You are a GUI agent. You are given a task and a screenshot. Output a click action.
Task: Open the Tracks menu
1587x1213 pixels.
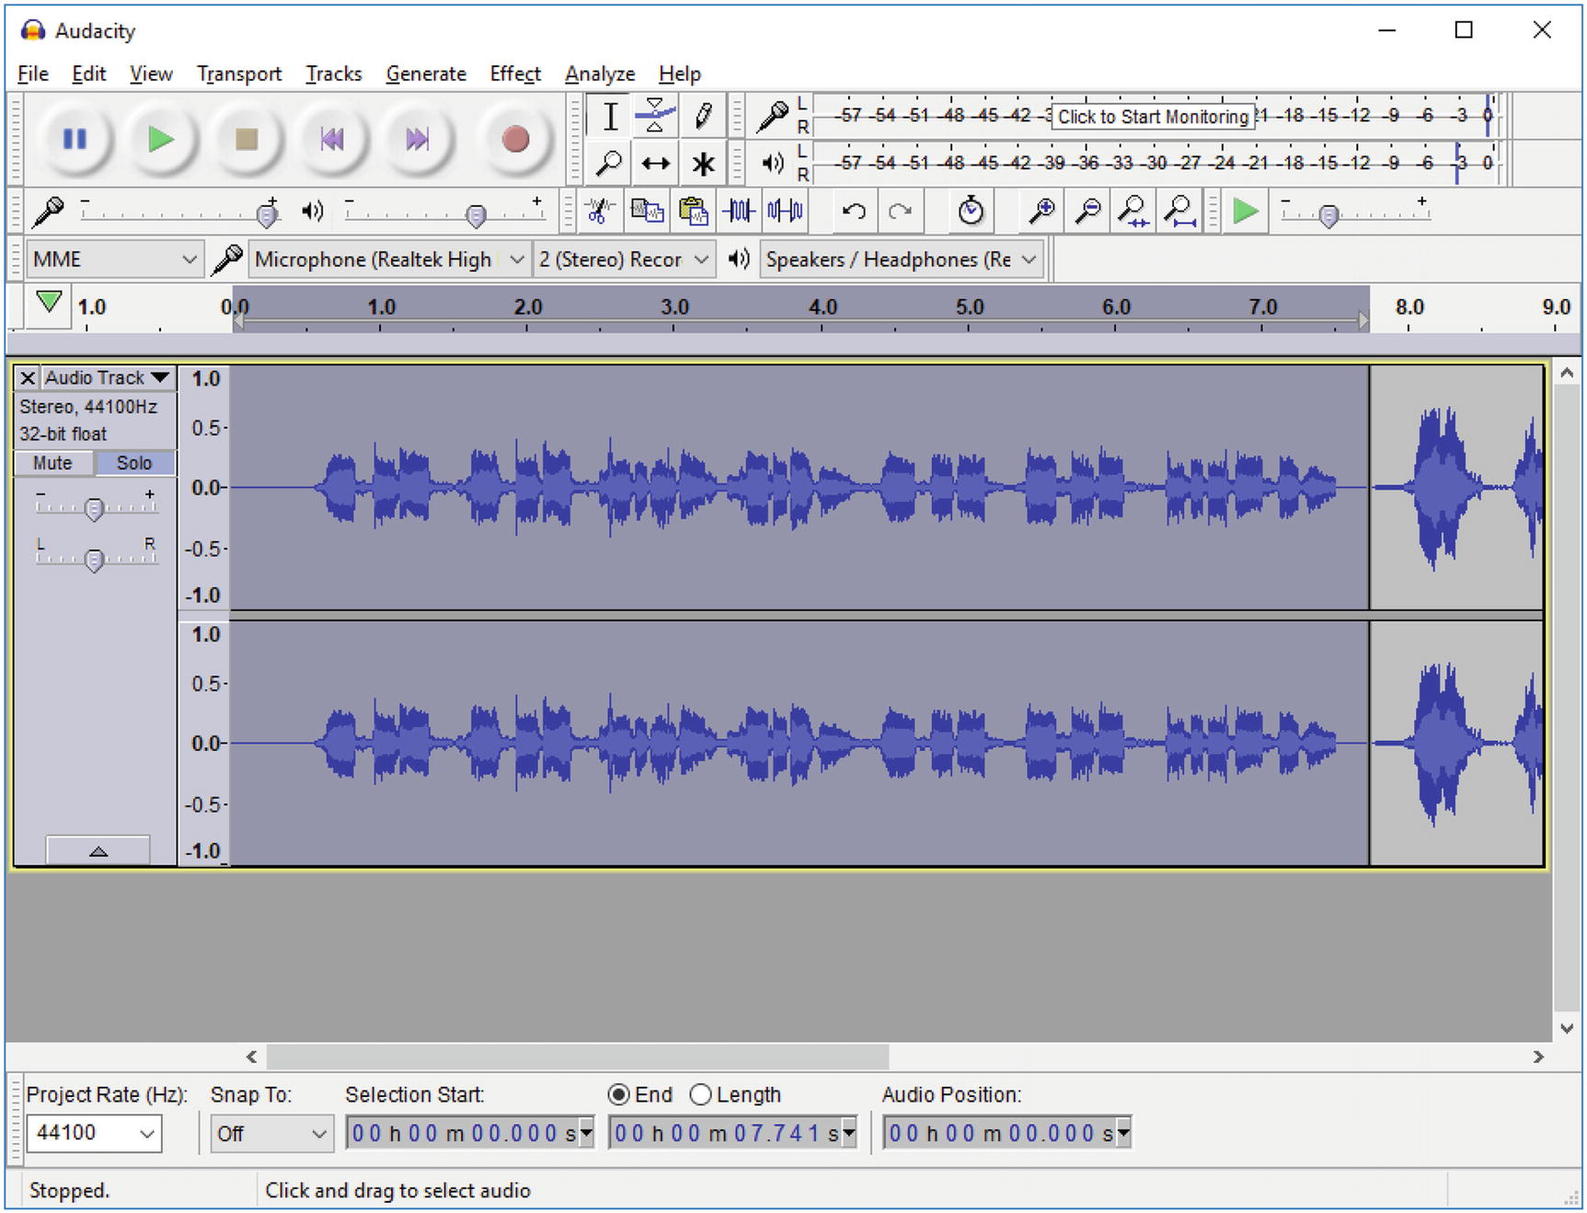point(334,74)
